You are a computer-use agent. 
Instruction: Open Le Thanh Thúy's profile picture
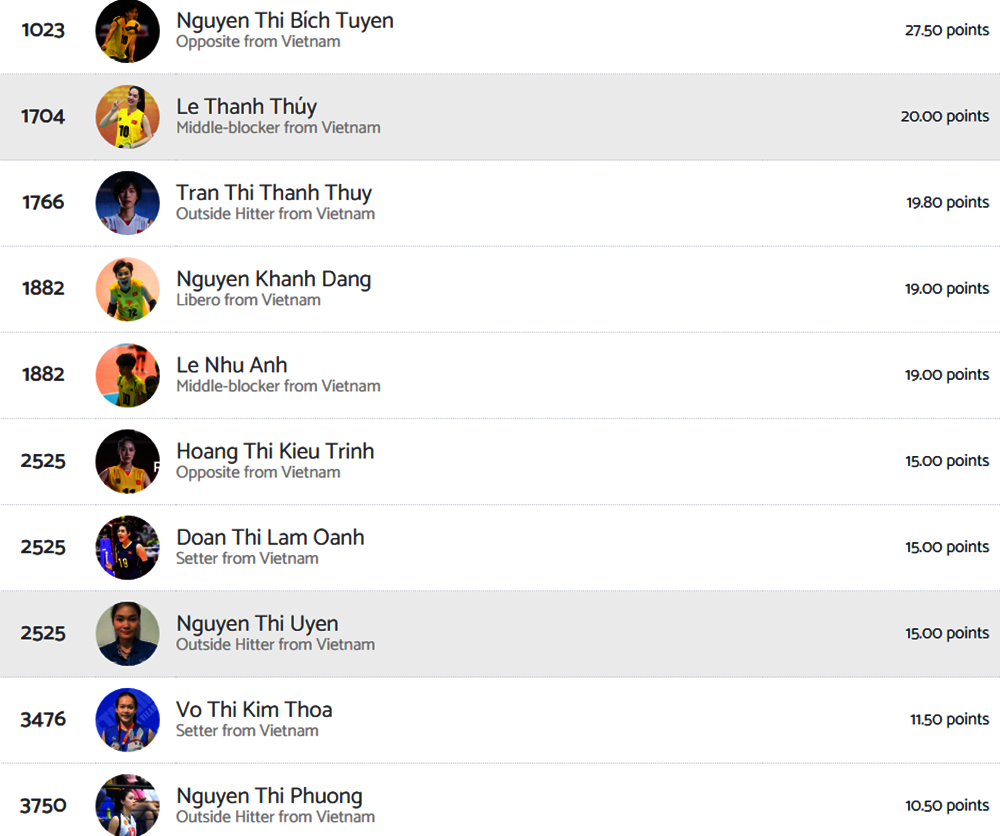[x=127, y=117]
